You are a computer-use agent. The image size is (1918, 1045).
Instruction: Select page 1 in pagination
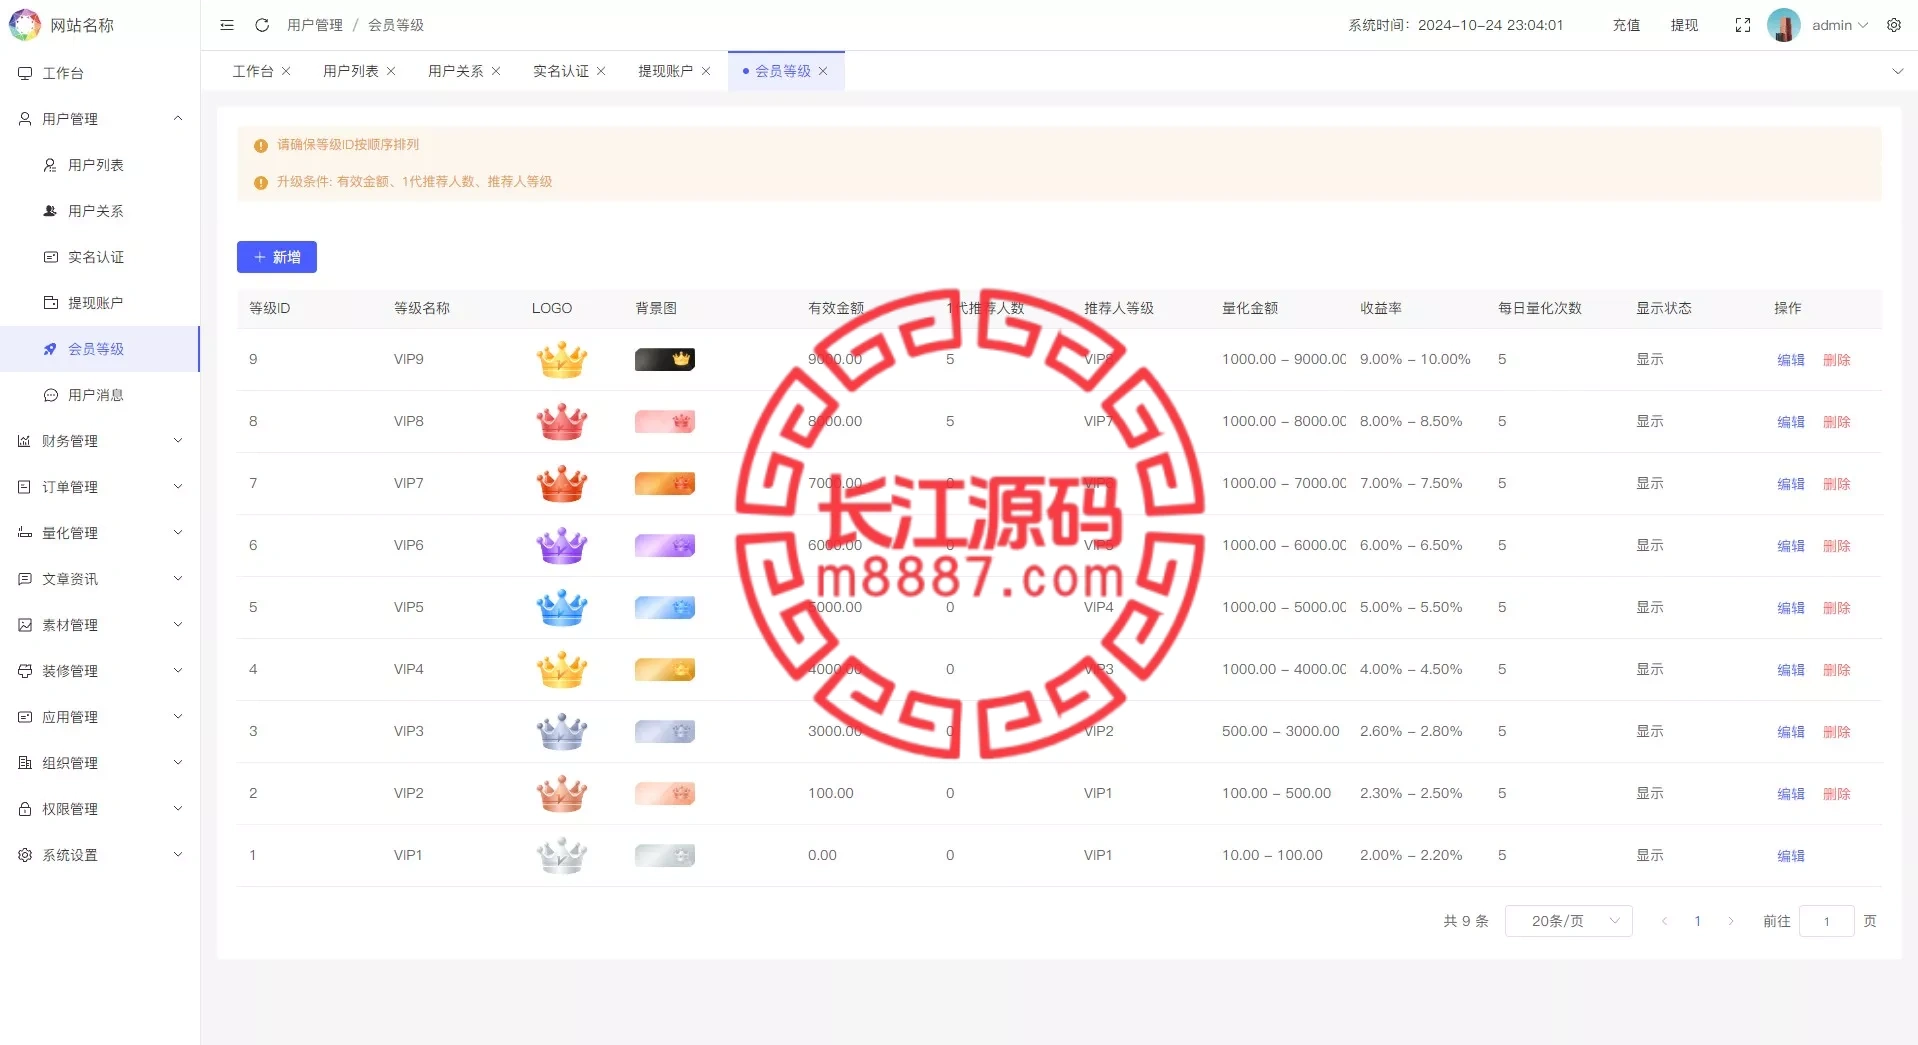[1697, 921]
